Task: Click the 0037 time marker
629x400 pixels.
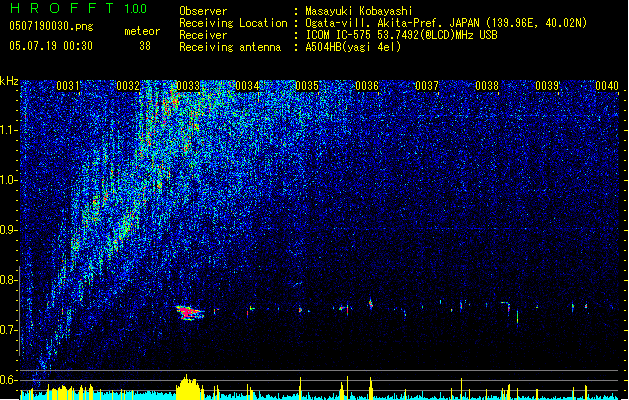Action: click(x=427, y=86)
